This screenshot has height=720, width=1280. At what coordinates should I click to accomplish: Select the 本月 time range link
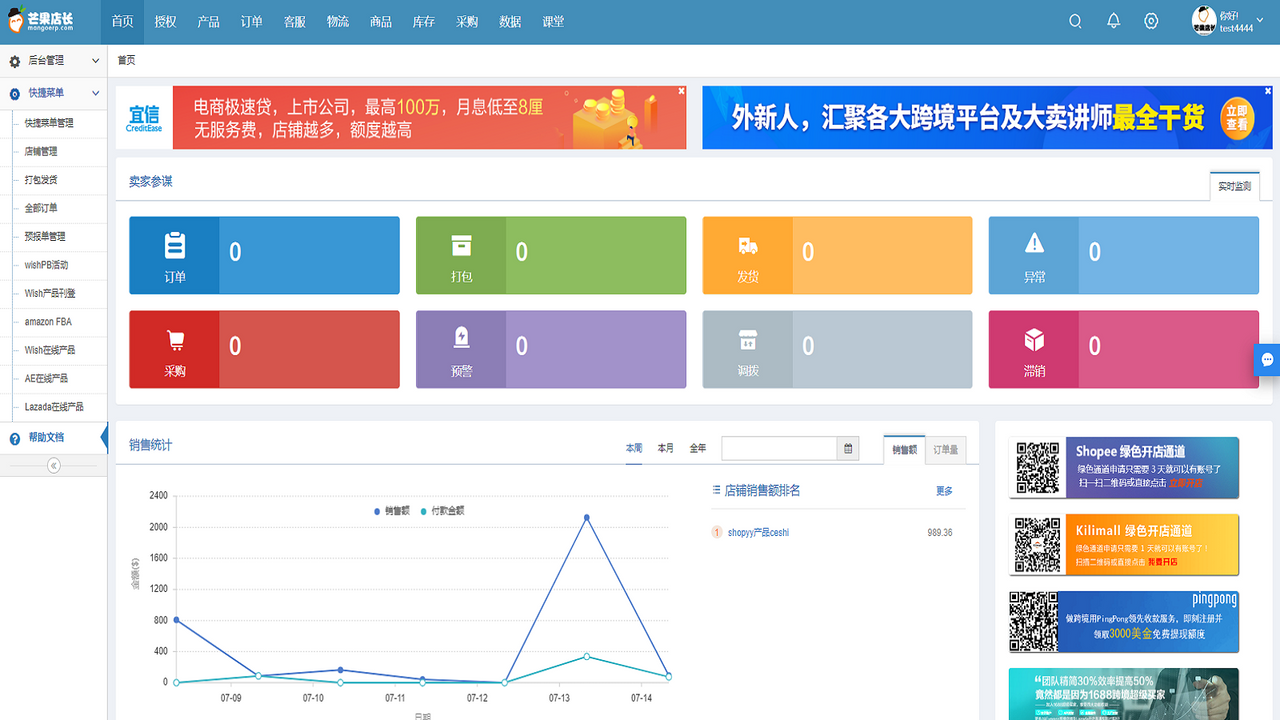[665, 449]
